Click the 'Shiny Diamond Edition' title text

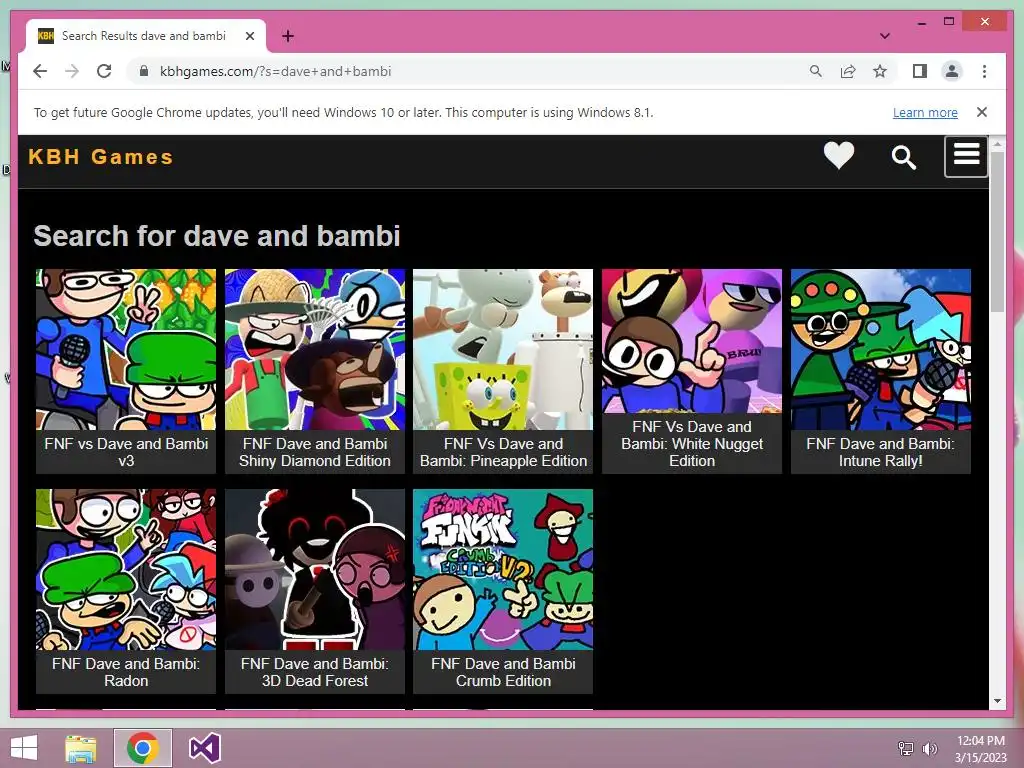tap(315, 461)
